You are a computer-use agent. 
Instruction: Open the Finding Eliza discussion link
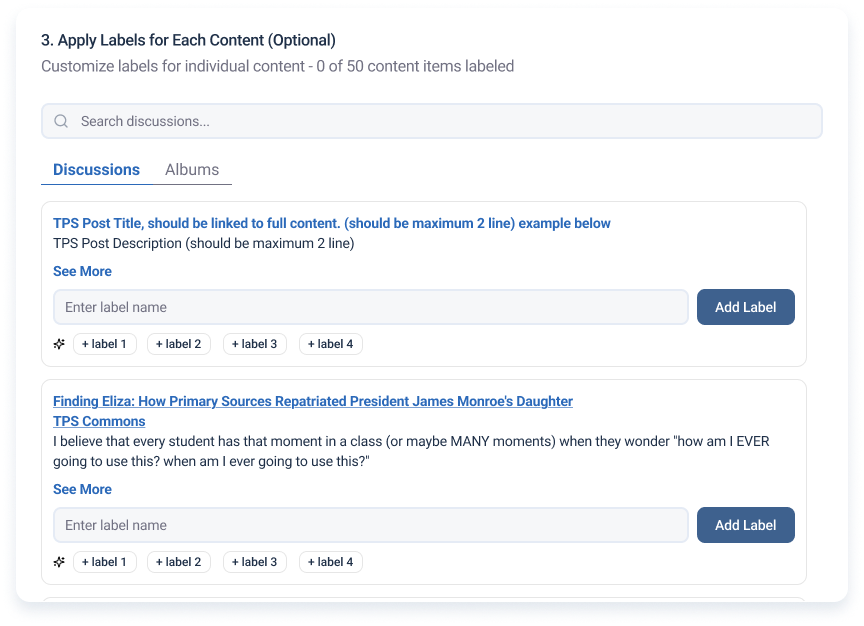(313, 401)
